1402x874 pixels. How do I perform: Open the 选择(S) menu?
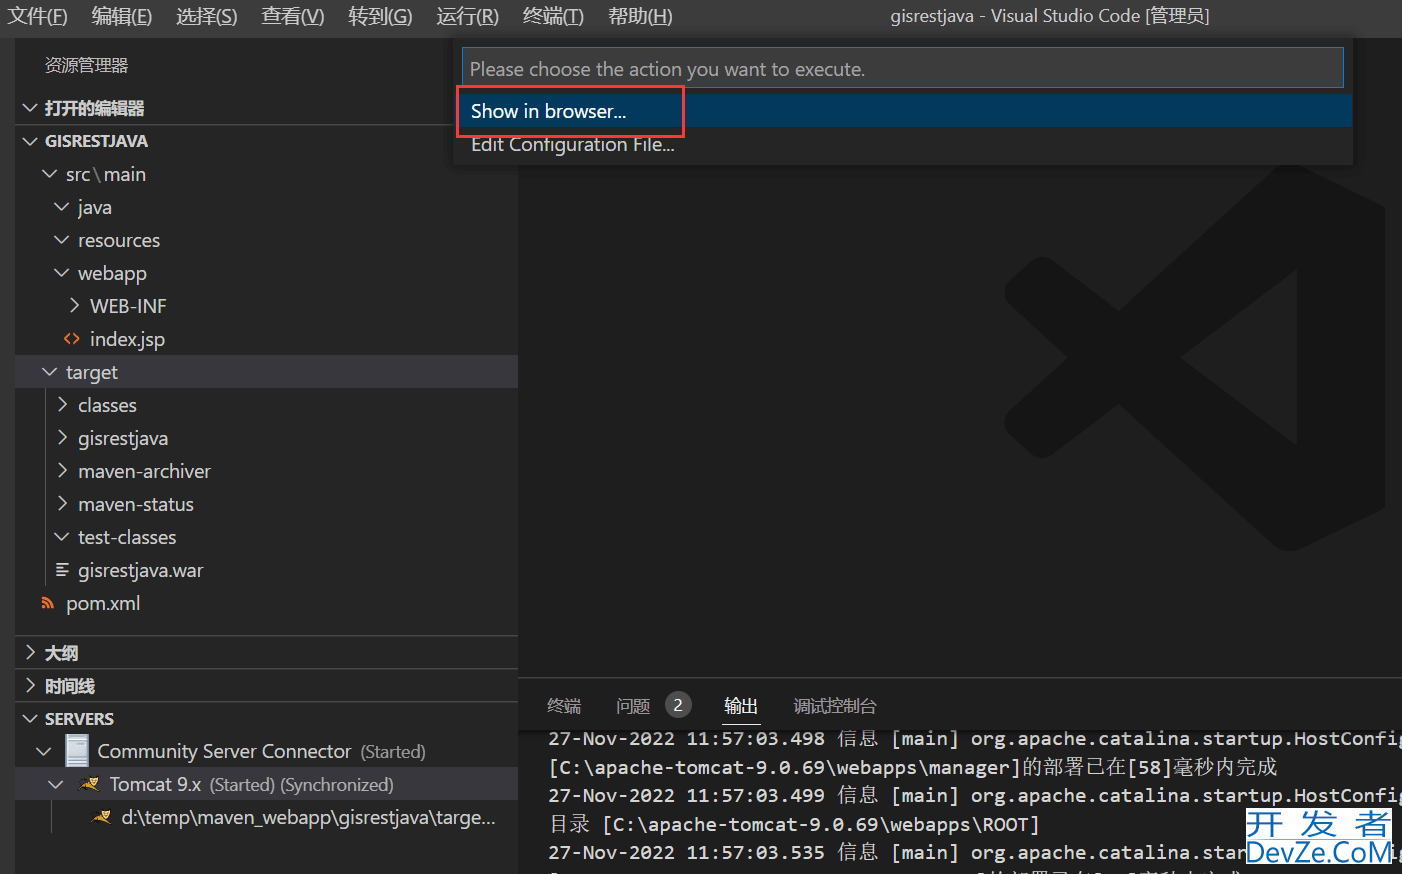coord(207,16)
